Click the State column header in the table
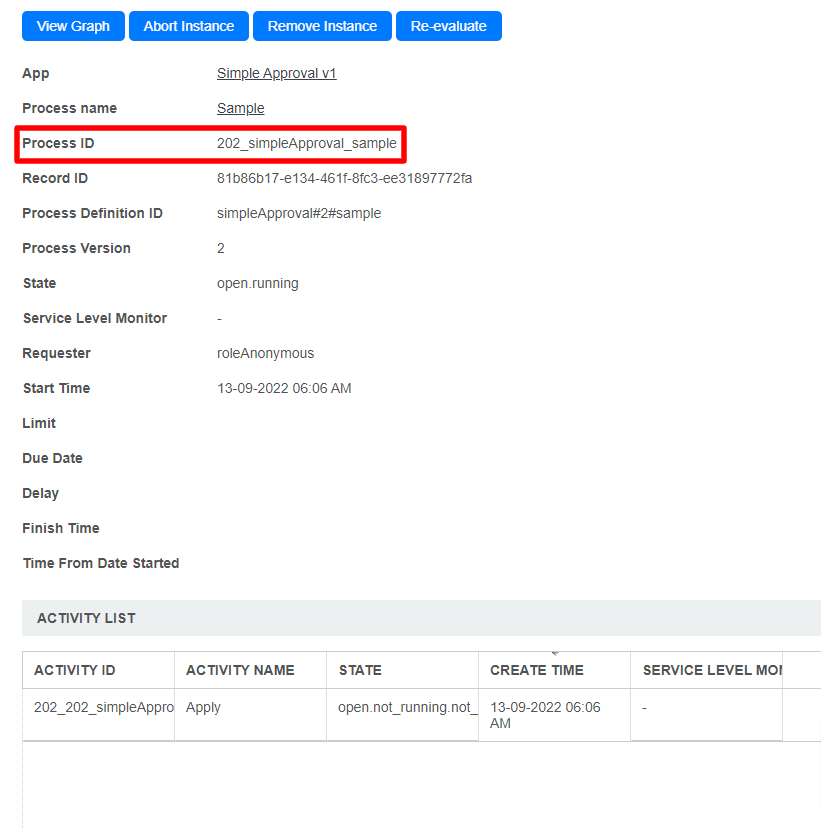The width and height of the screenshot is (821, 828). 360,670
